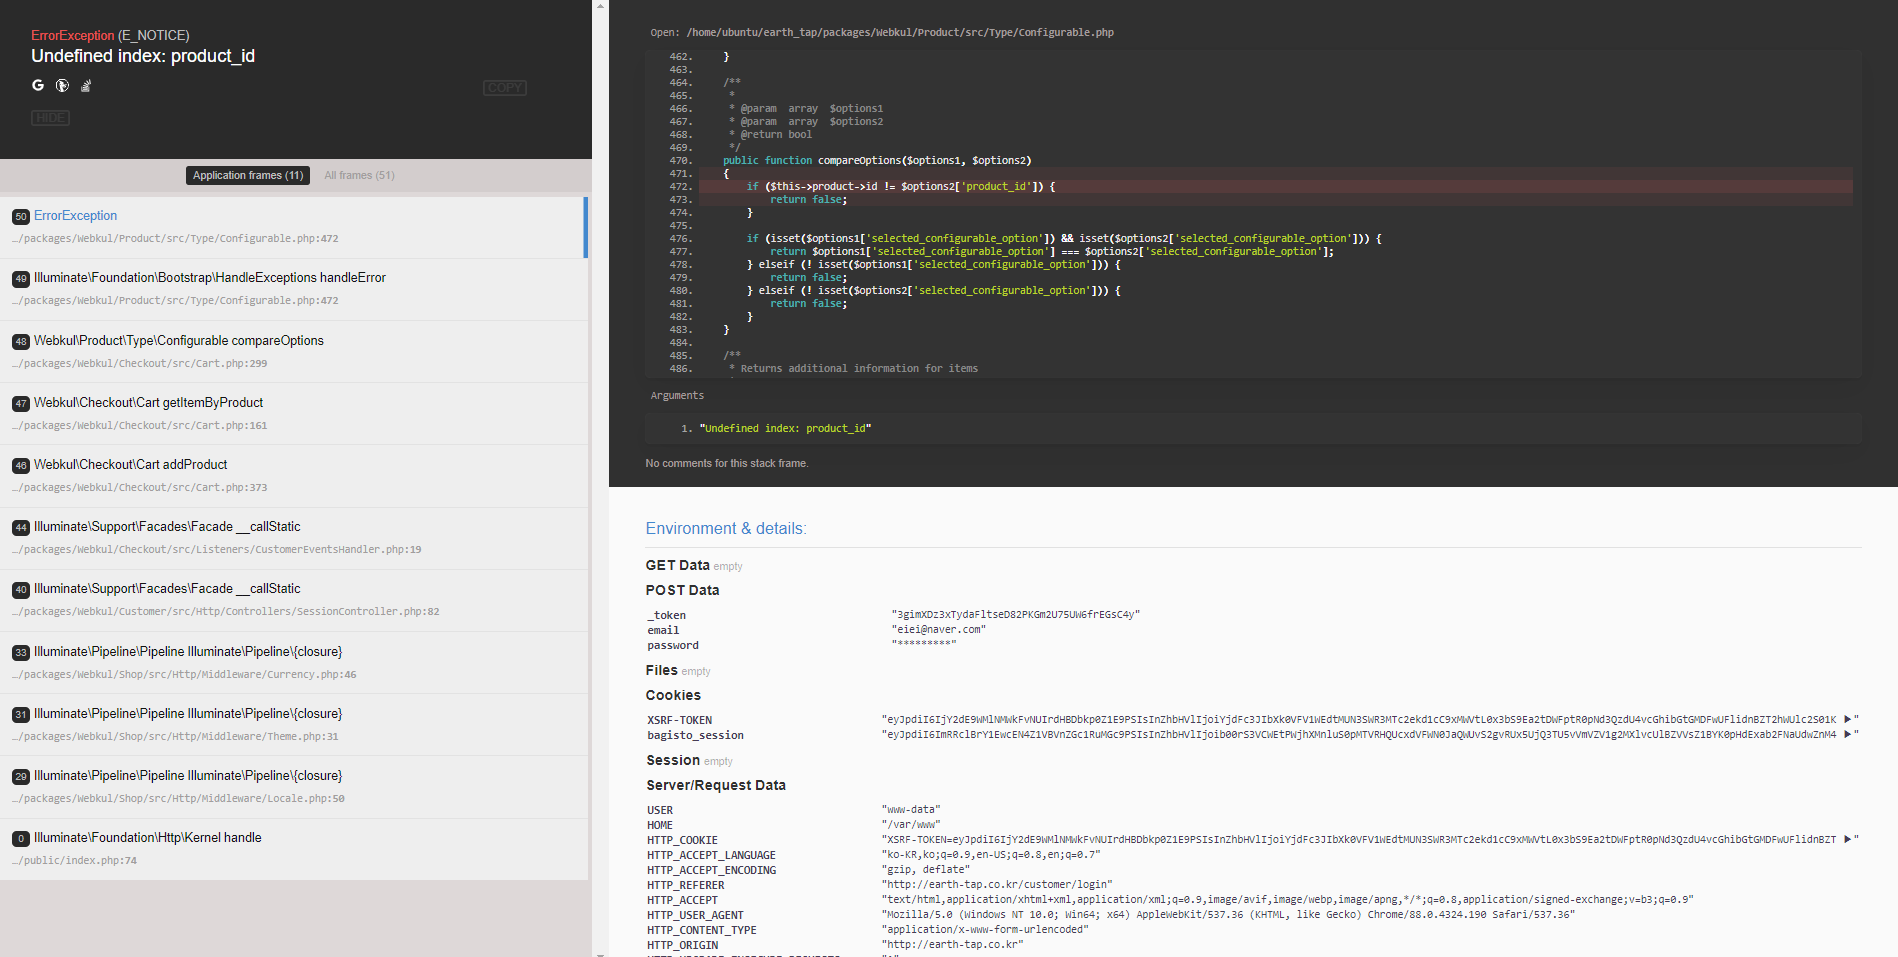Select frame 44 Facade __callStatic
The height and width of the screenshot is (957, 1898).
(292, 538)
